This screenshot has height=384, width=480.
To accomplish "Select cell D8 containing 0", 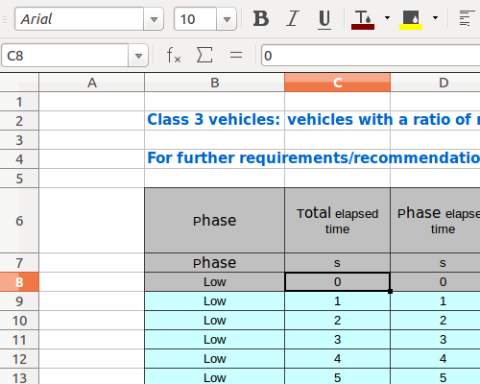I will click(435, 282).
